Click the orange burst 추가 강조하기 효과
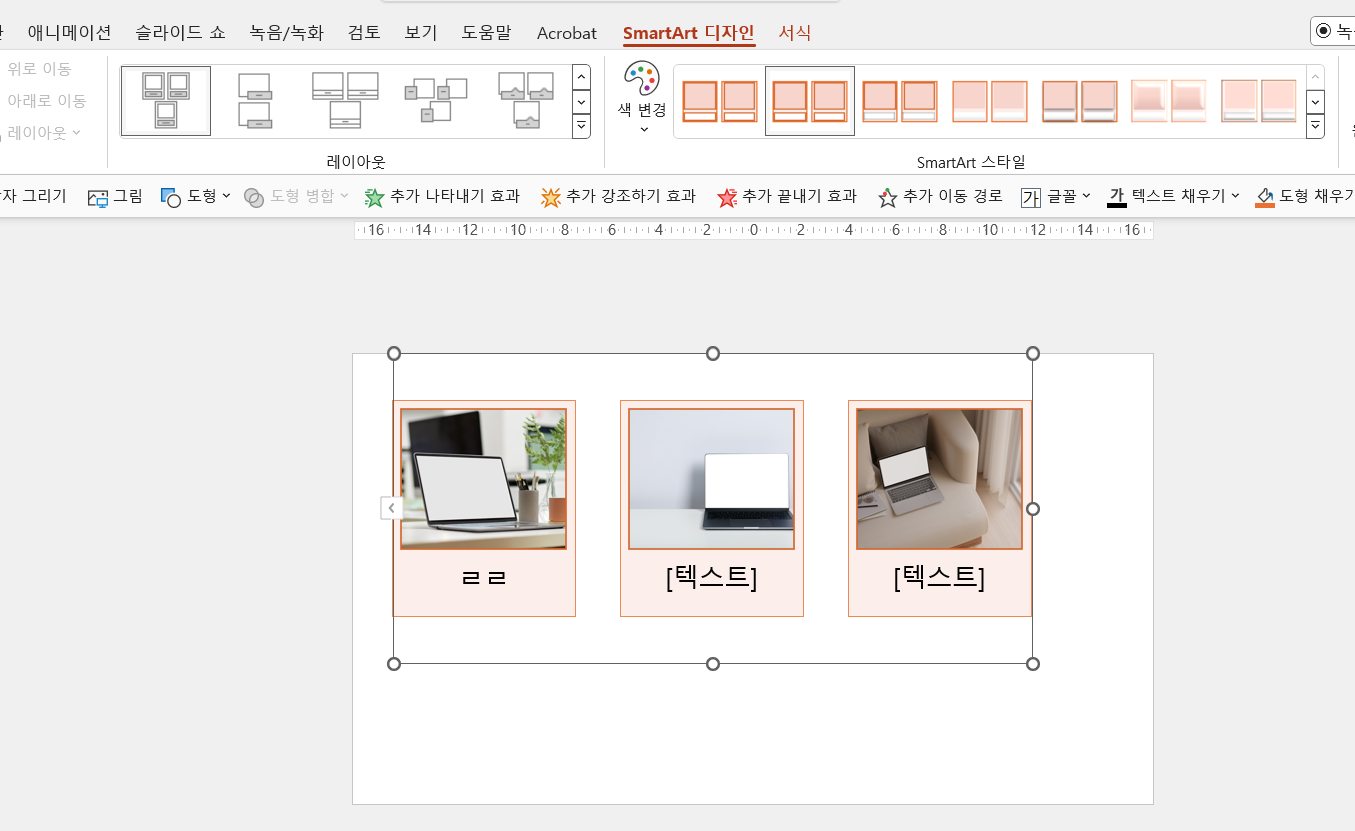1355x831 pixels. [x=618, y=196]
